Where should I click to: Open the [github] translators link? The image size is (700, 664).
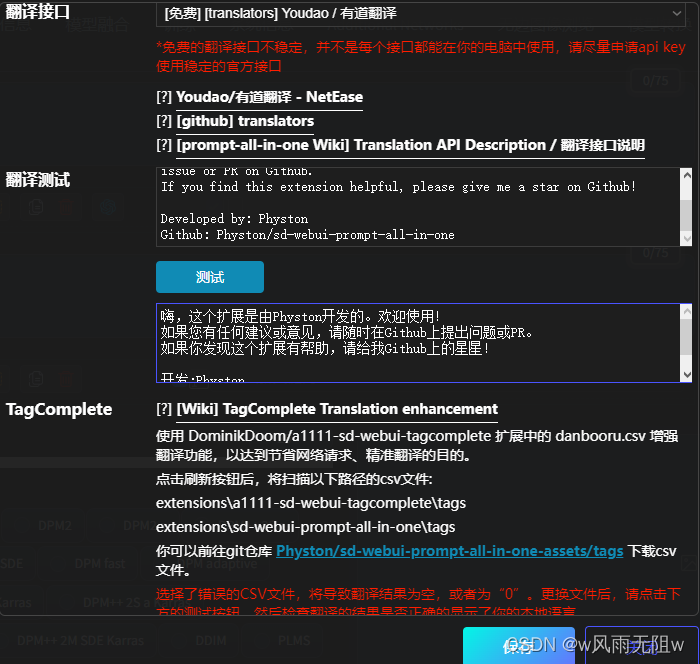coord(245,121)
